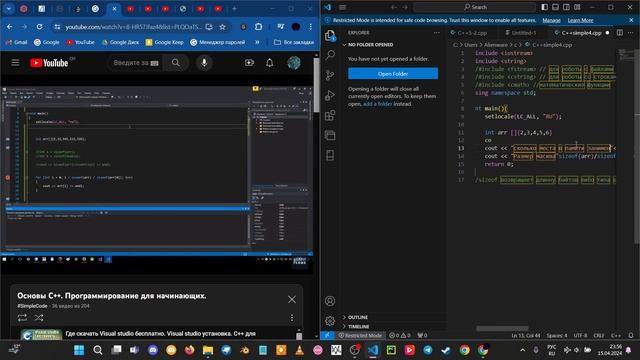Close the YouTube playlist panel
Screen dimensions: 640x360
[x=292, y=300]
